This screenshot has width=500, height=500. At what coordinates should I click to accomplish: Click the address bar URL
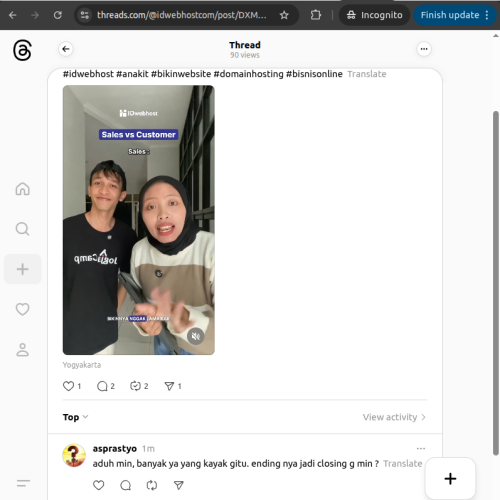coord(182,15)
